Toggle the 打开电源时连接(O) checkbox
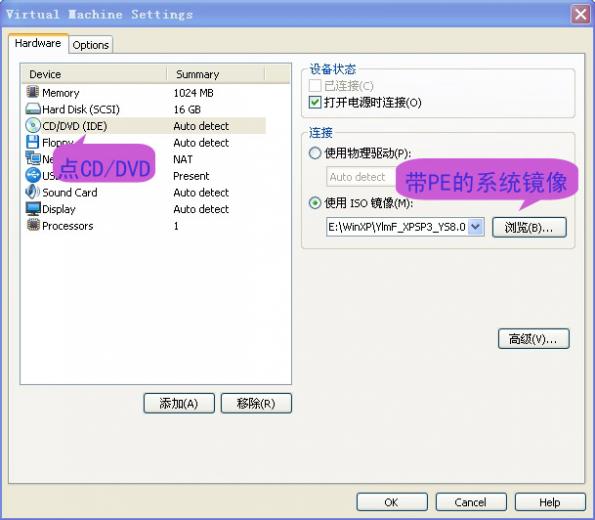Image resolution: width=595 pixels, height=520 pixels. pyautogui.click(x=315, y=102)
